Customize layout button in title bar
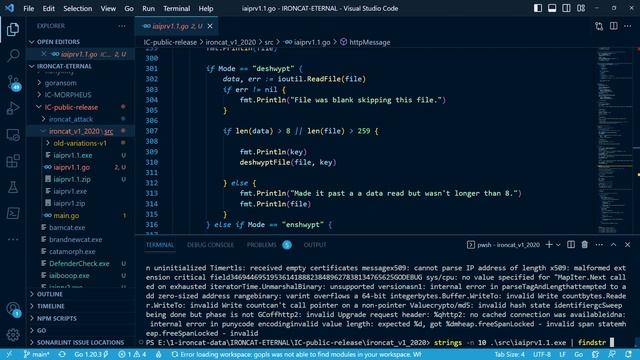 pyautogui.click(x=581, y=8)
